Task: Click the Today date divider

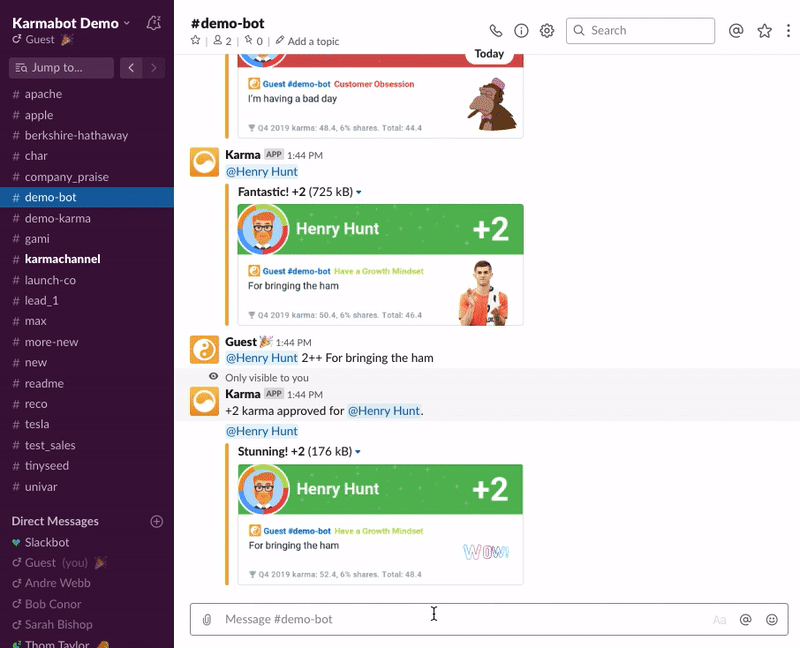Action: 489,54
